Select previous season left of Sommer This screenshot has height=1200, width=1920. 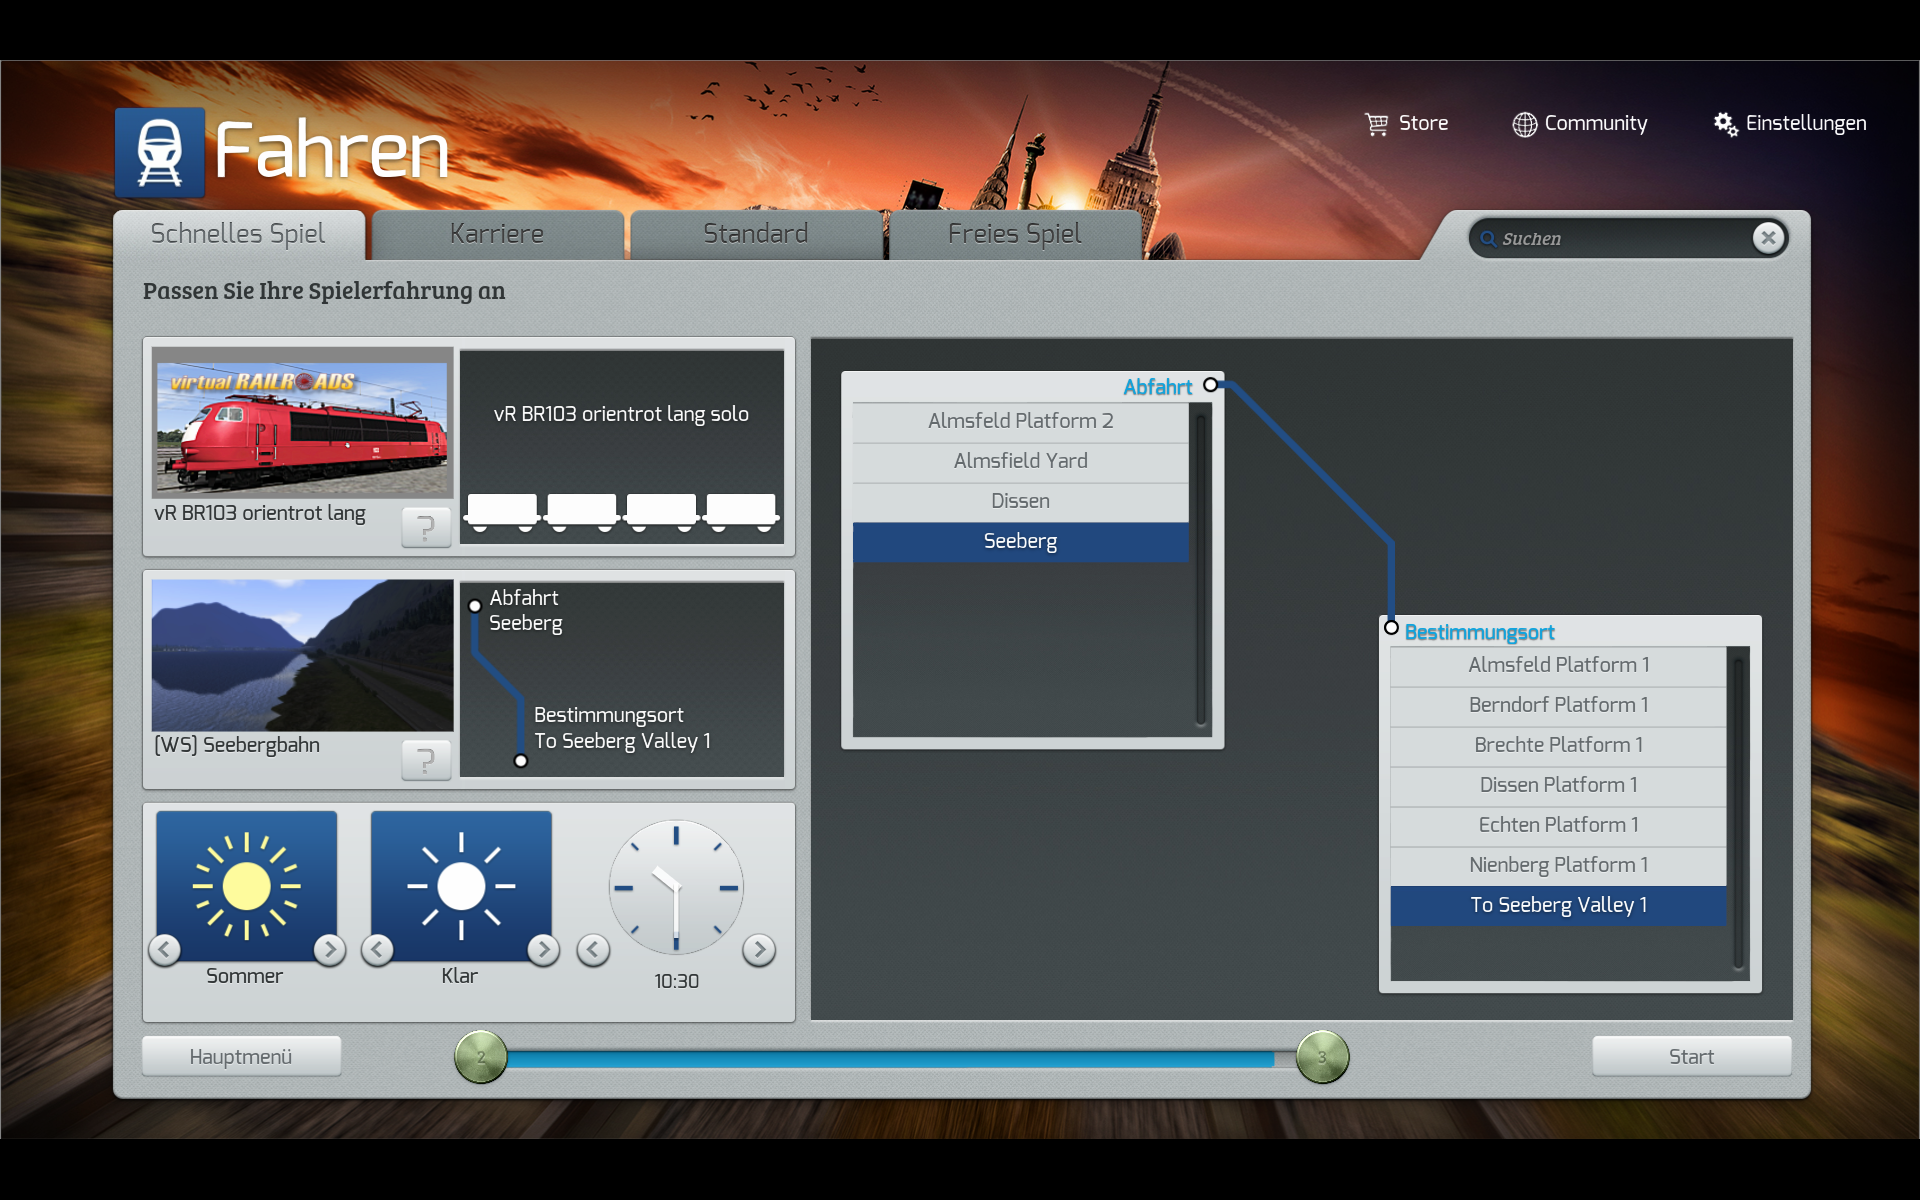pyautogui.click(x=165, y=949)
